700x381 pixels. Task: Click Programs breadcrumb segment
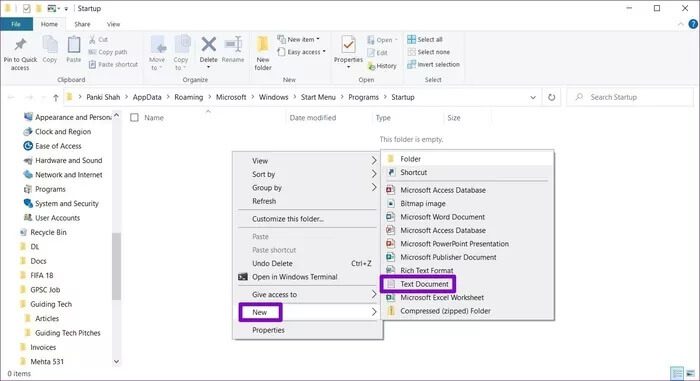pyautogui.click(x=363, y=97)
